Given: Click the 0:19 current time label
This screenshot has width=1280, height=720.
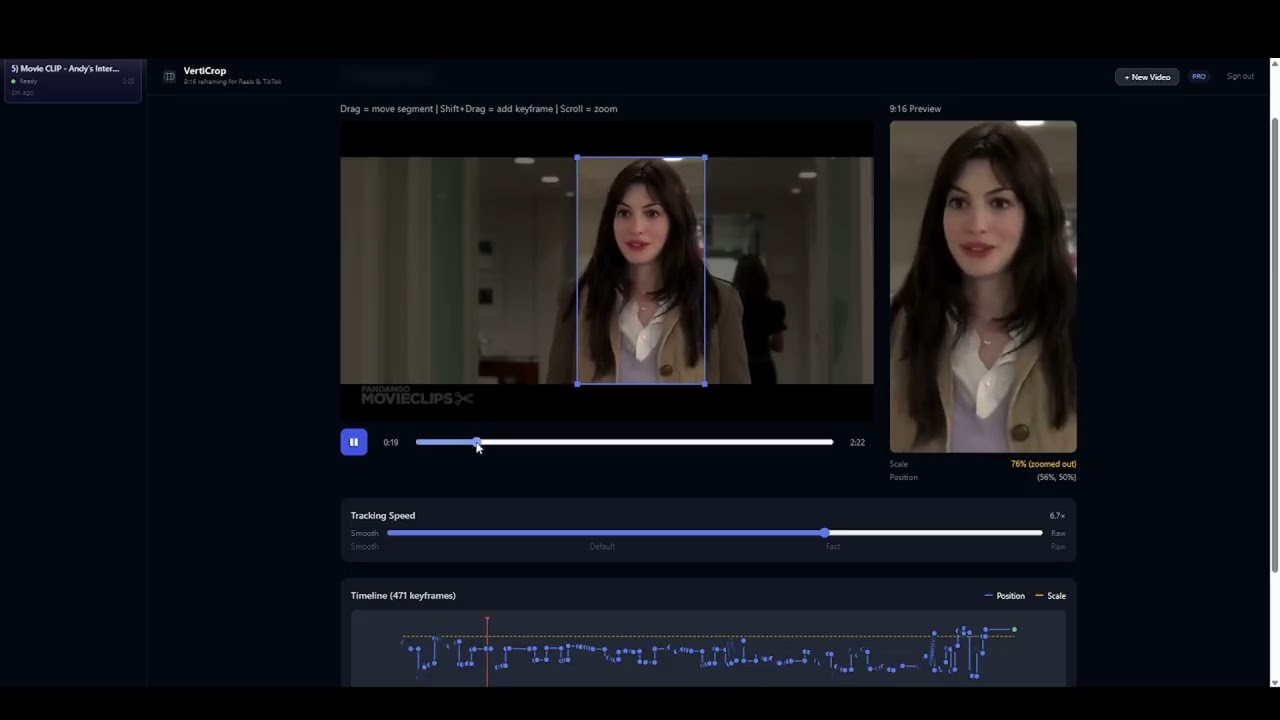Looking at the screenshot, I should (x=391, y=442).
